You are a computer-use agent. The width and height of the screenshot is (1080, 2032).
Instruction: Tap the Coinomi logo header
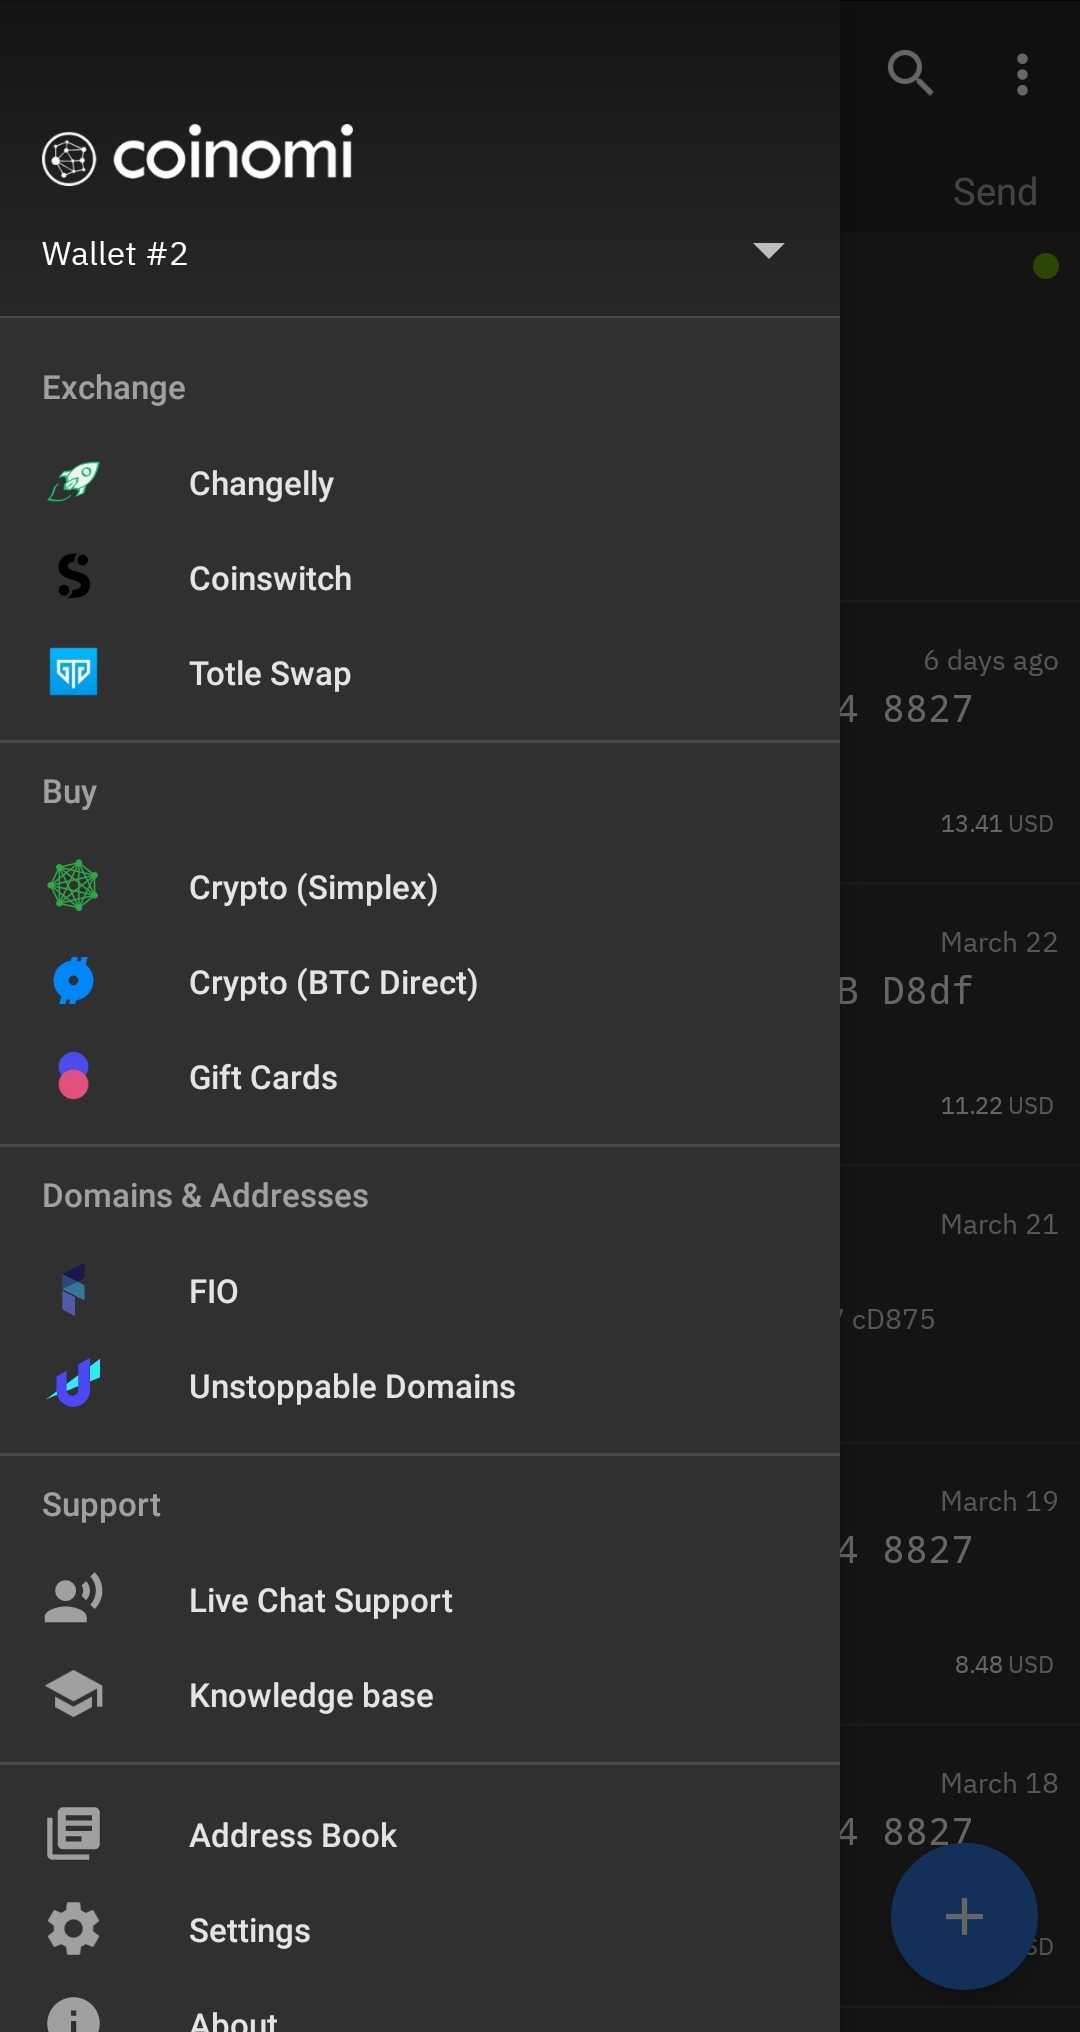(198, 155)
